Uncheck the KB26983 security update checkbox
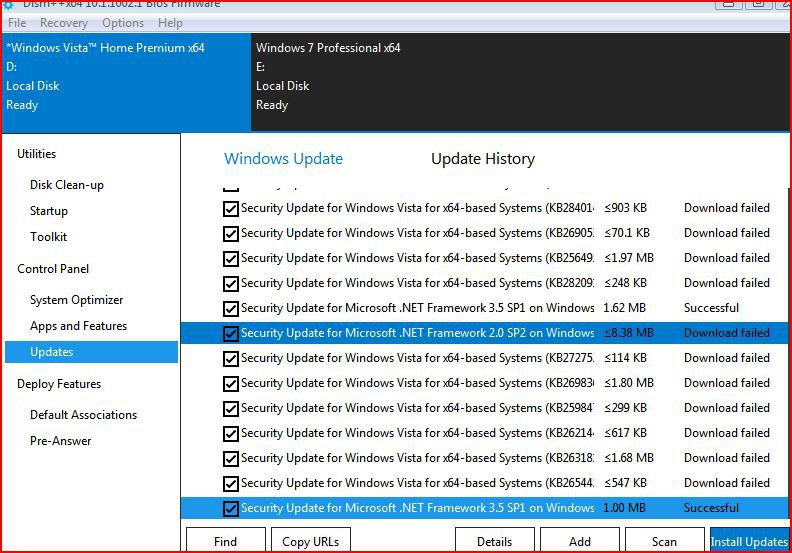This screenshot has height=553, width=792. tap(231, 384)
